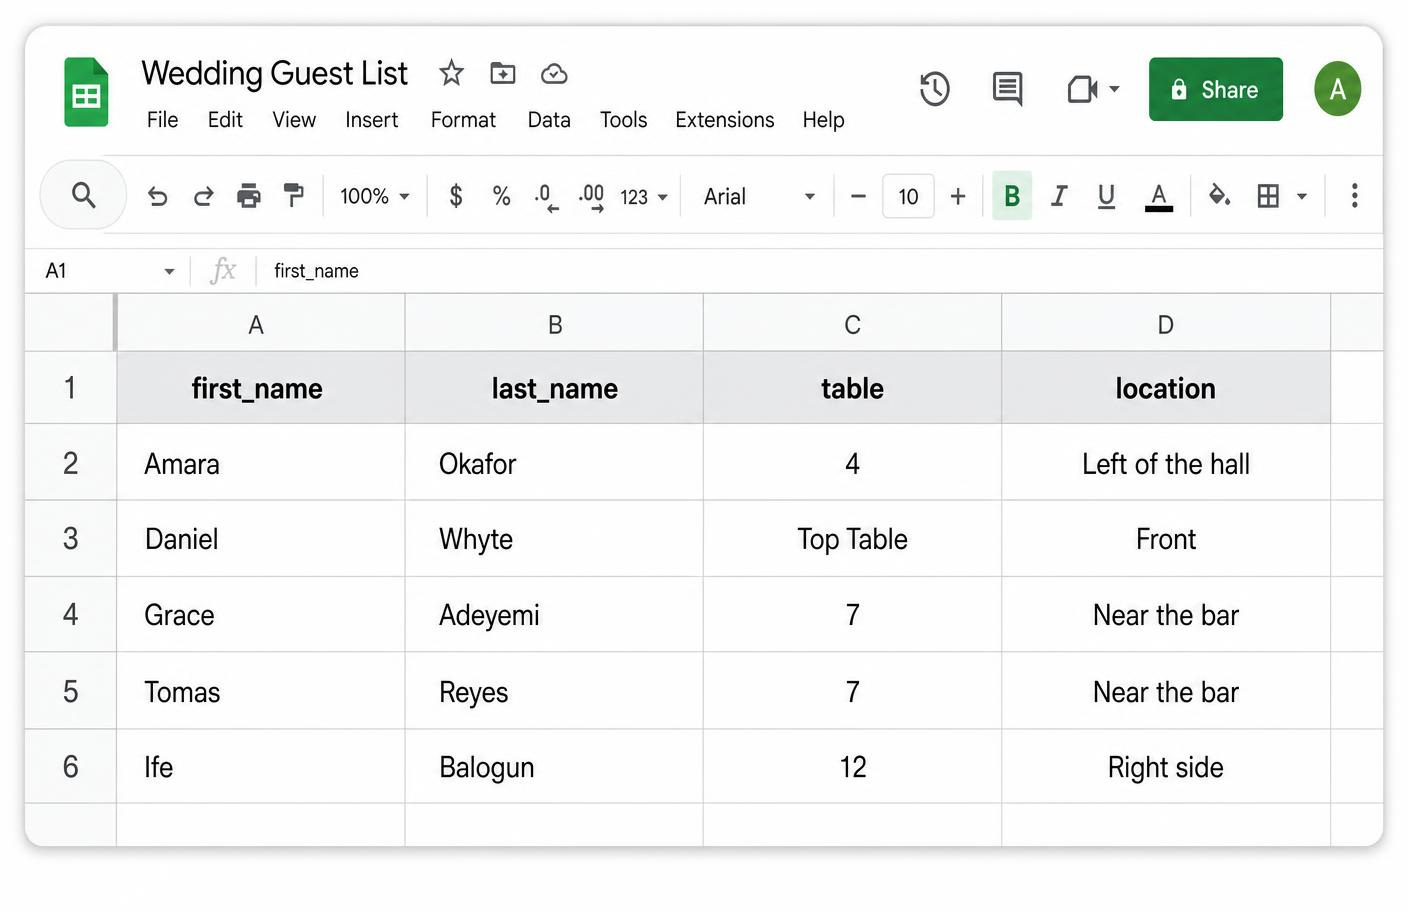Image resolution: width=1408 pixels, height=912 pixels.
Task: Open the Tools menu
Action: coord(623,120)
